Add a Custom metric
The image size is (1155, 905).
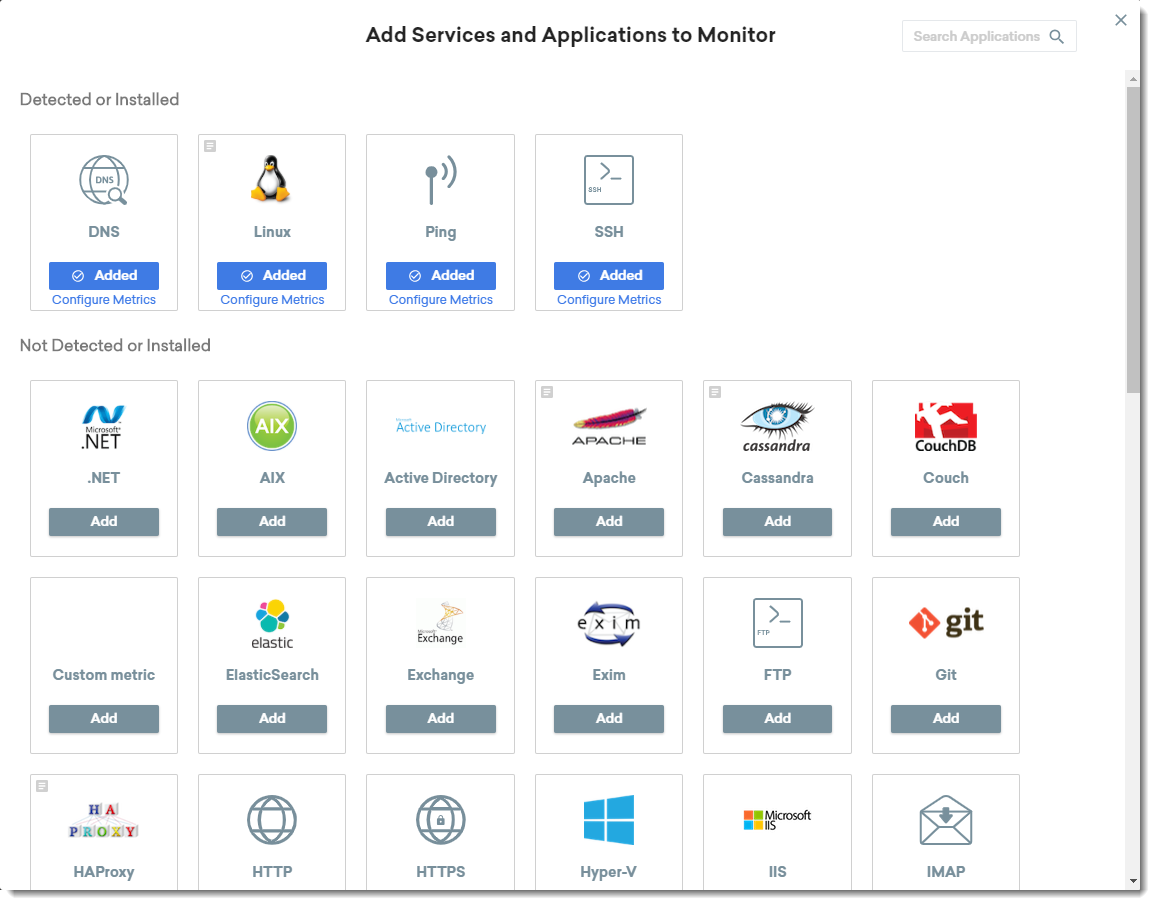(104, 719)
